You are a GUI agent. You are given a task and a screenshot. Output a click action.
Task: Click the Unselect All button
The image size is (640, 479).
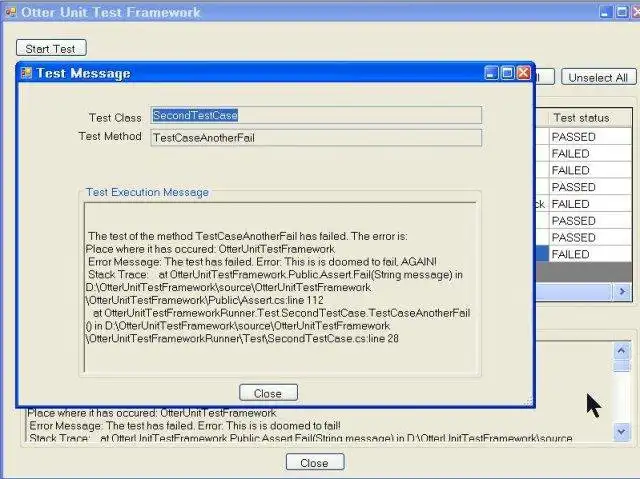click(x=598, y=77)
